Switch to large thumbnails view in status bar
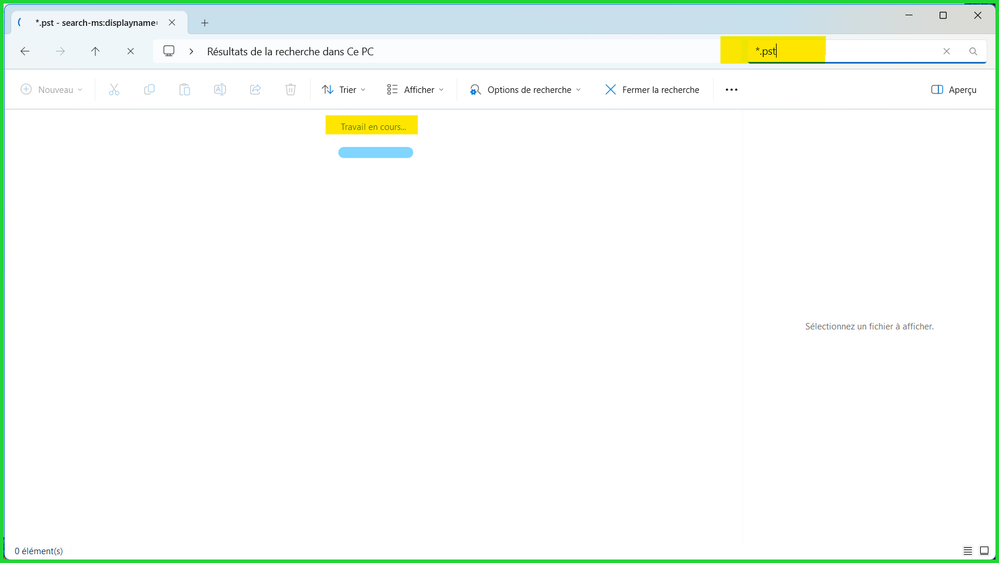The image size is (999, 563). tap(984, 551)
